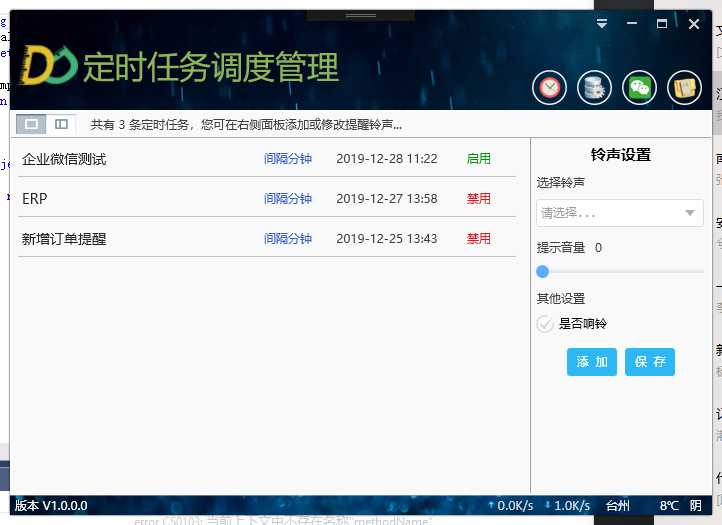Minimize the scheduler window
The width and height of the screenshot is (722, 525).
tap(632, 23)
